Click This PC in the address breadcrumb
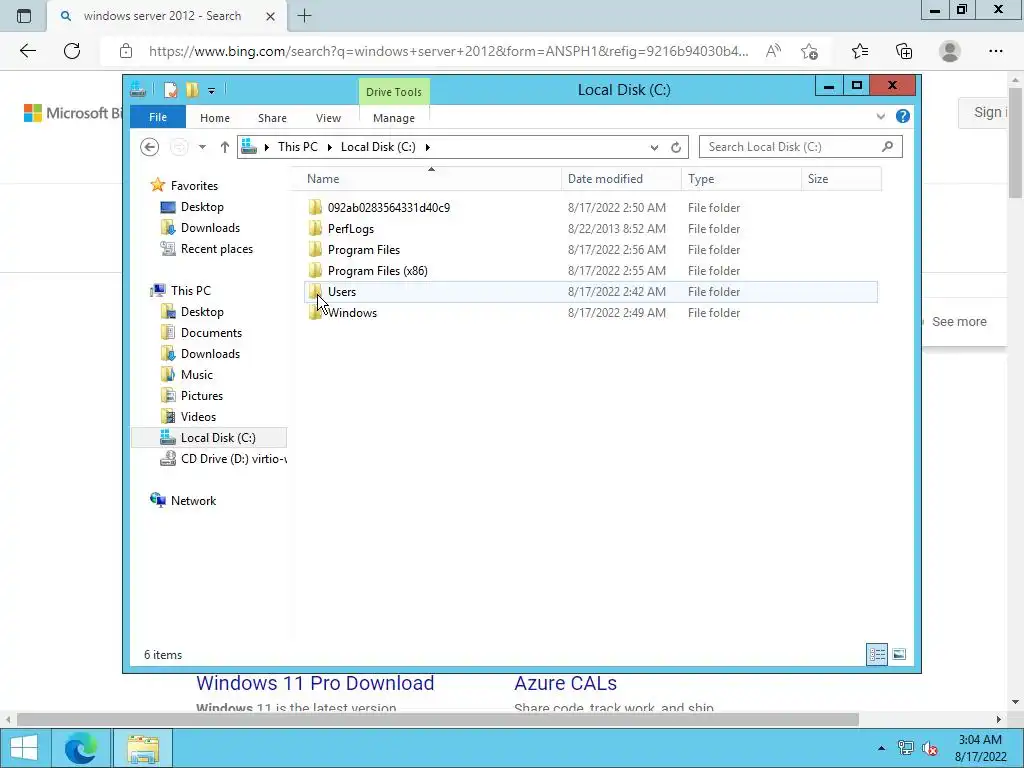 (298, 147)
